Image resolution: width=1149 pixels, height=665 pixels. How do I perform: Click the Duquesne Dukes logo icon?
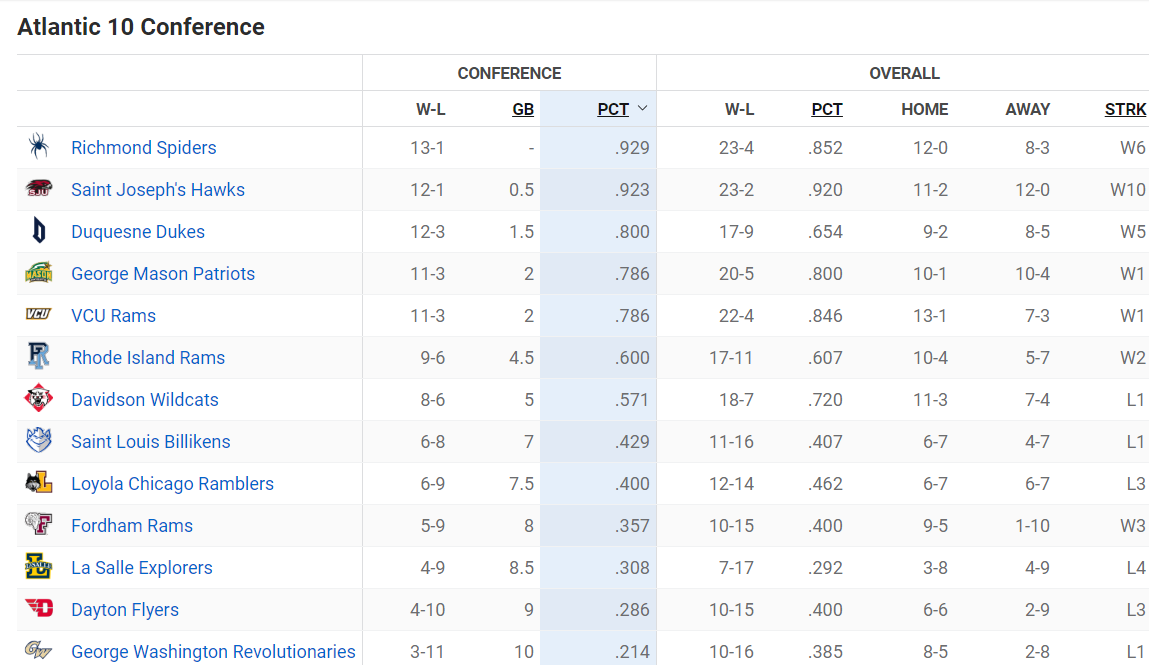38,231
